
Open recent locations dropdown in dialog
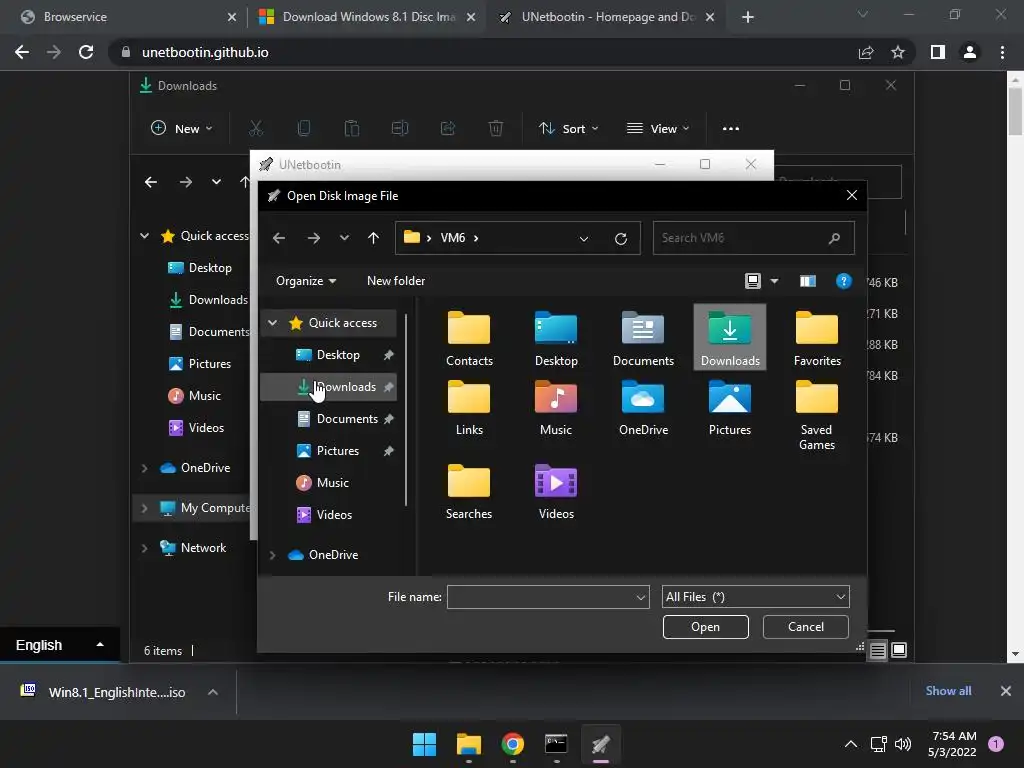point(344,238)
